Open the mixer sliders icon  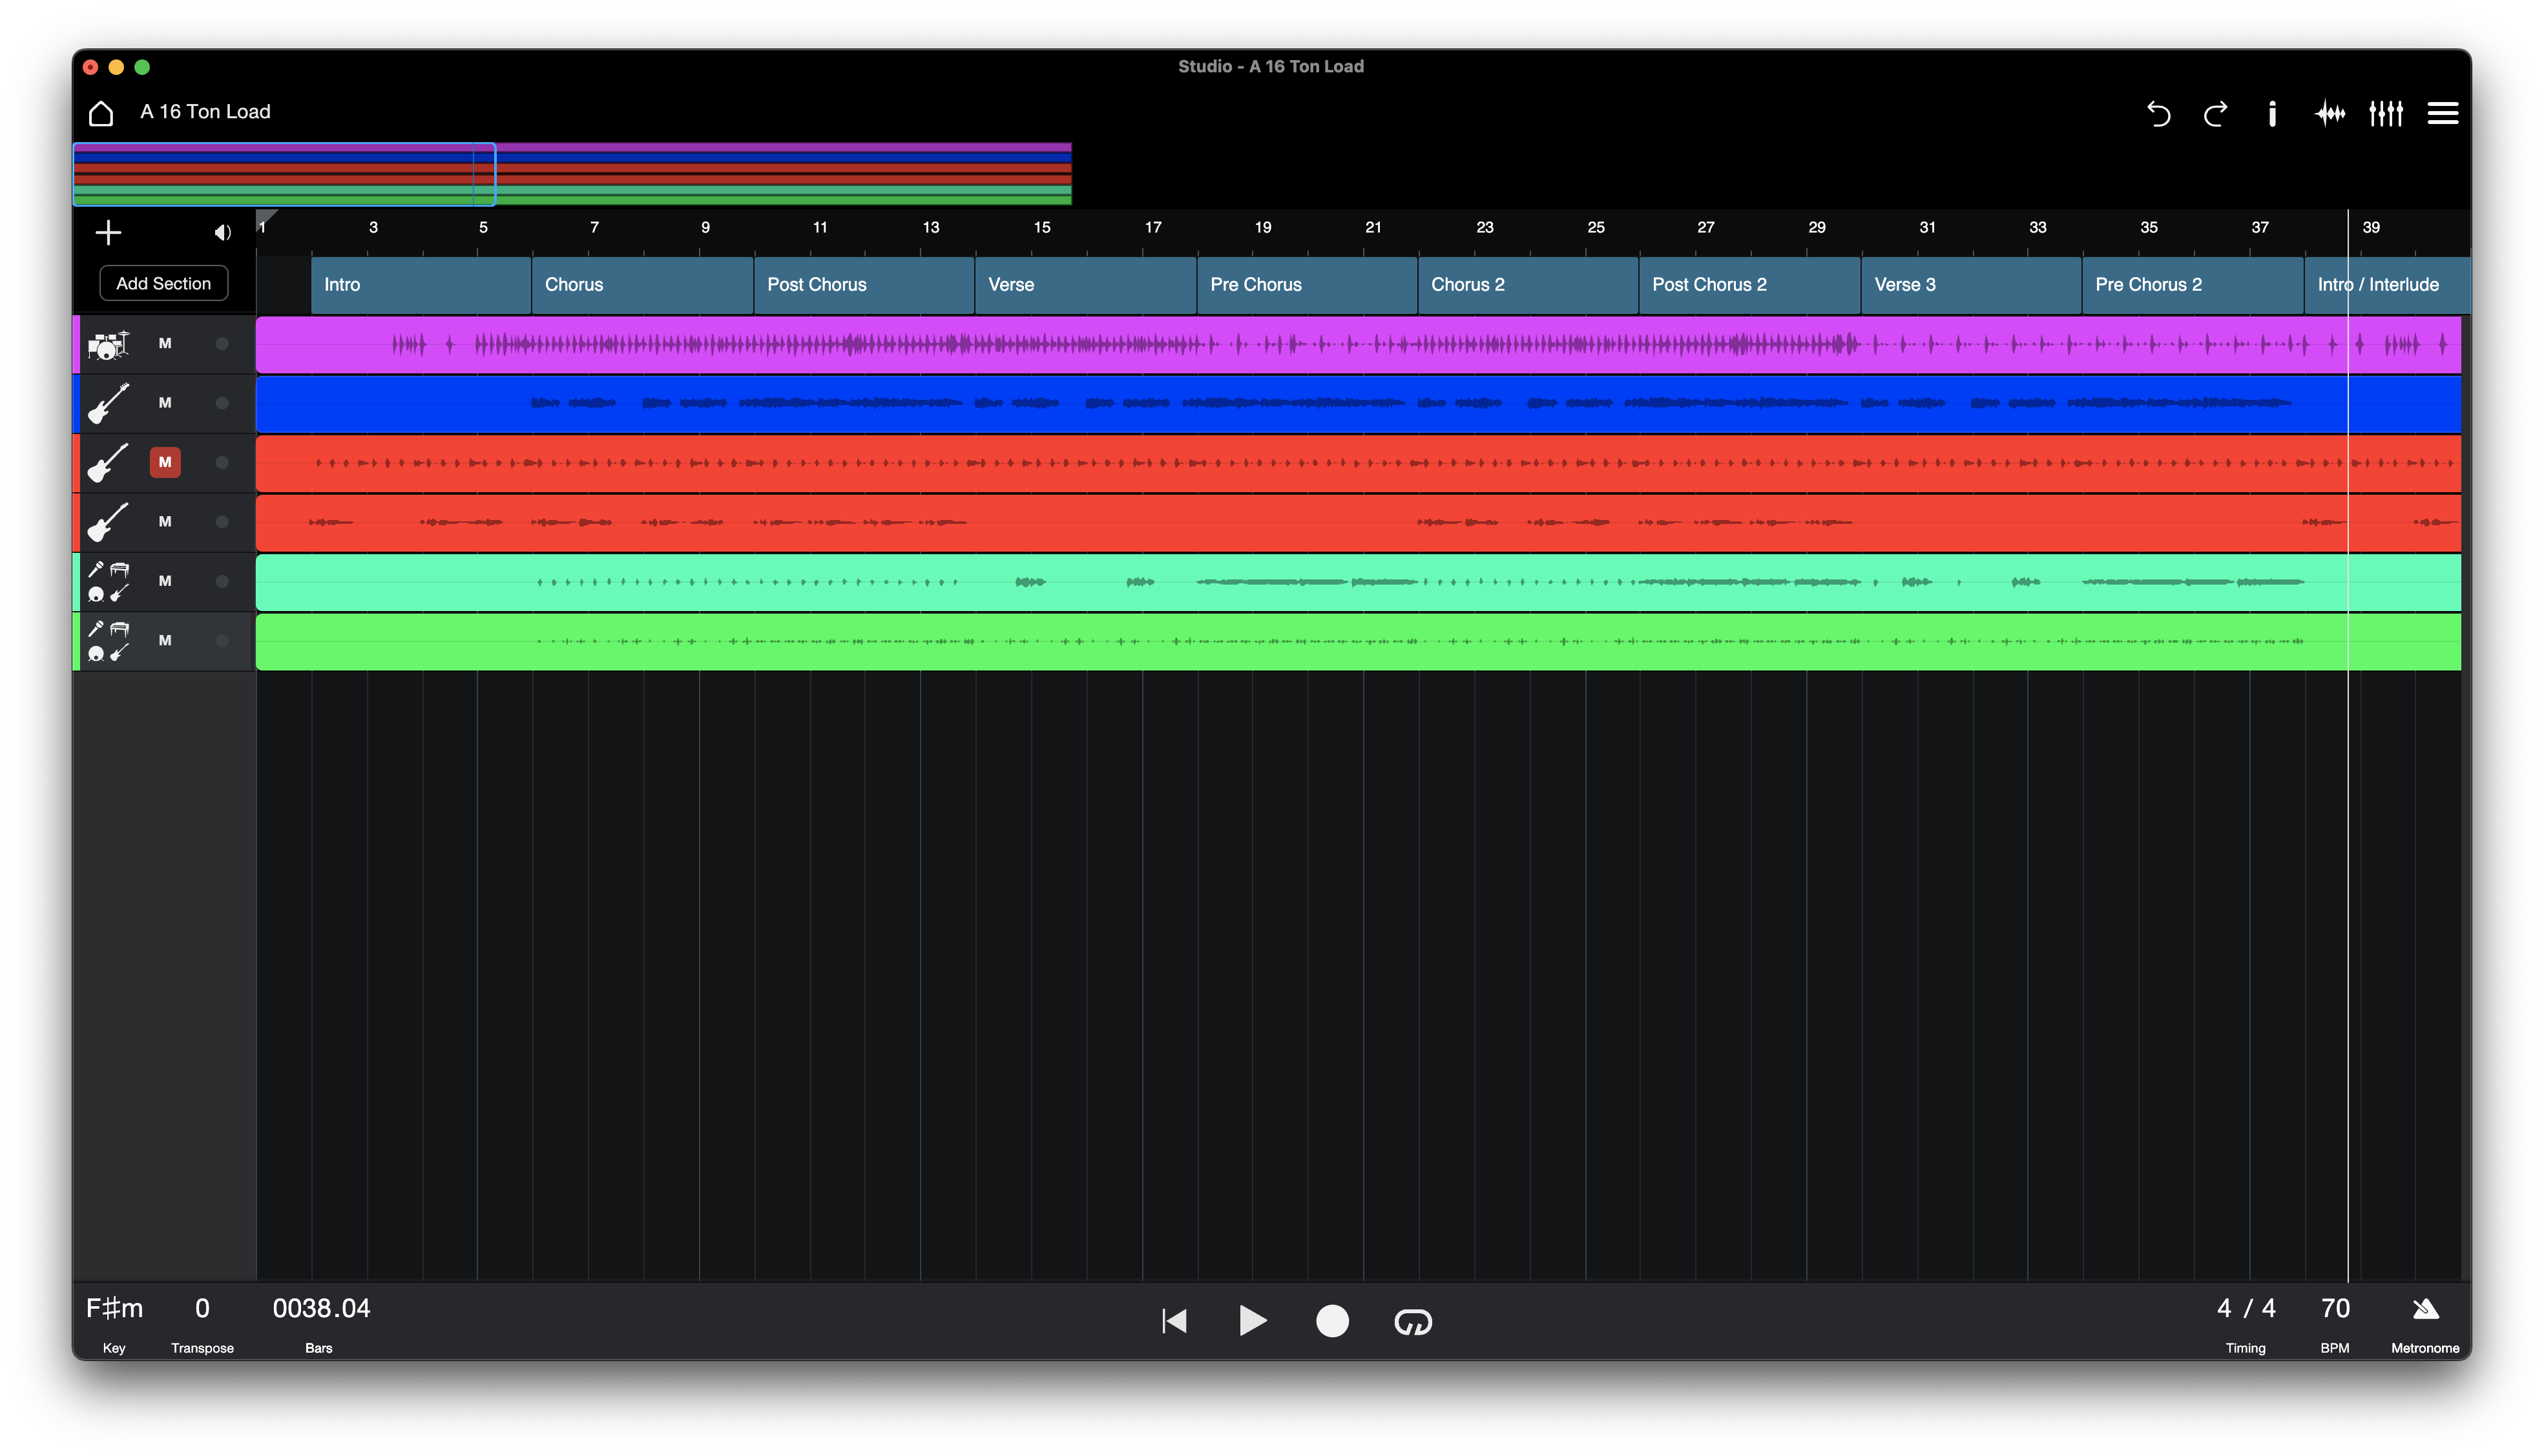2386,114
